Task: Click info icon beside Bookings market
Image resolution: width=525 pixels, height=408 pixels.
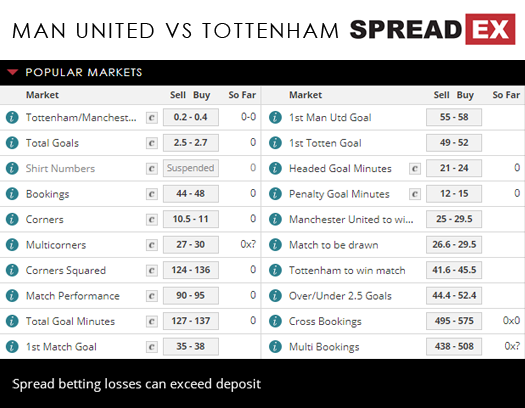Action: click(x=12, y=194)
